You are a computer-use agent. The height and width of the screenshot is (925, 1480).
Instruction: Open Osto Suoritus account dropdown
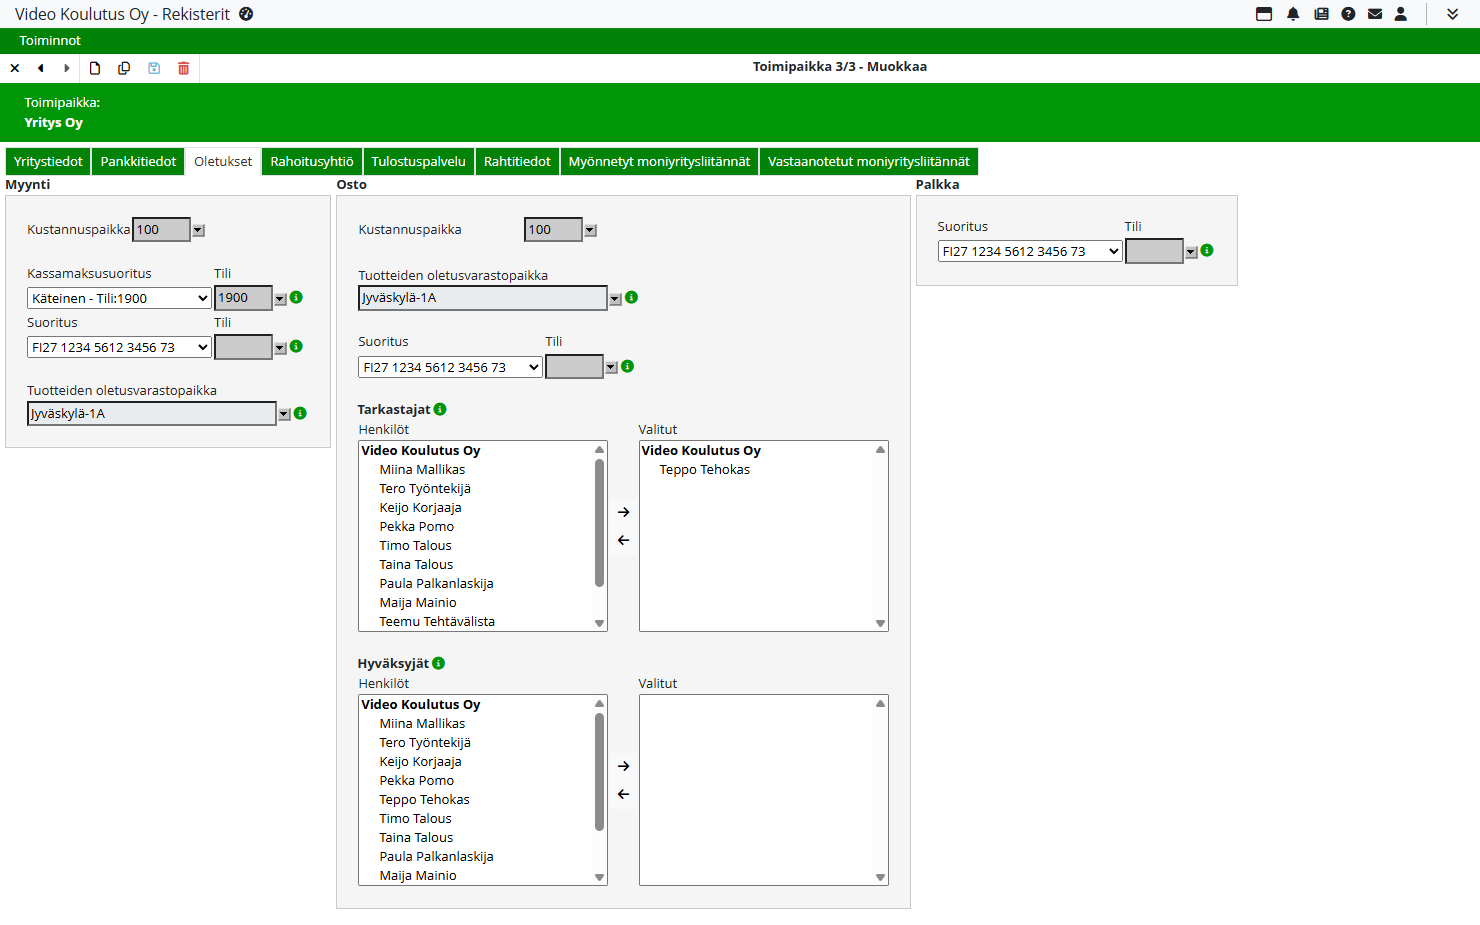tap(449, 368)
